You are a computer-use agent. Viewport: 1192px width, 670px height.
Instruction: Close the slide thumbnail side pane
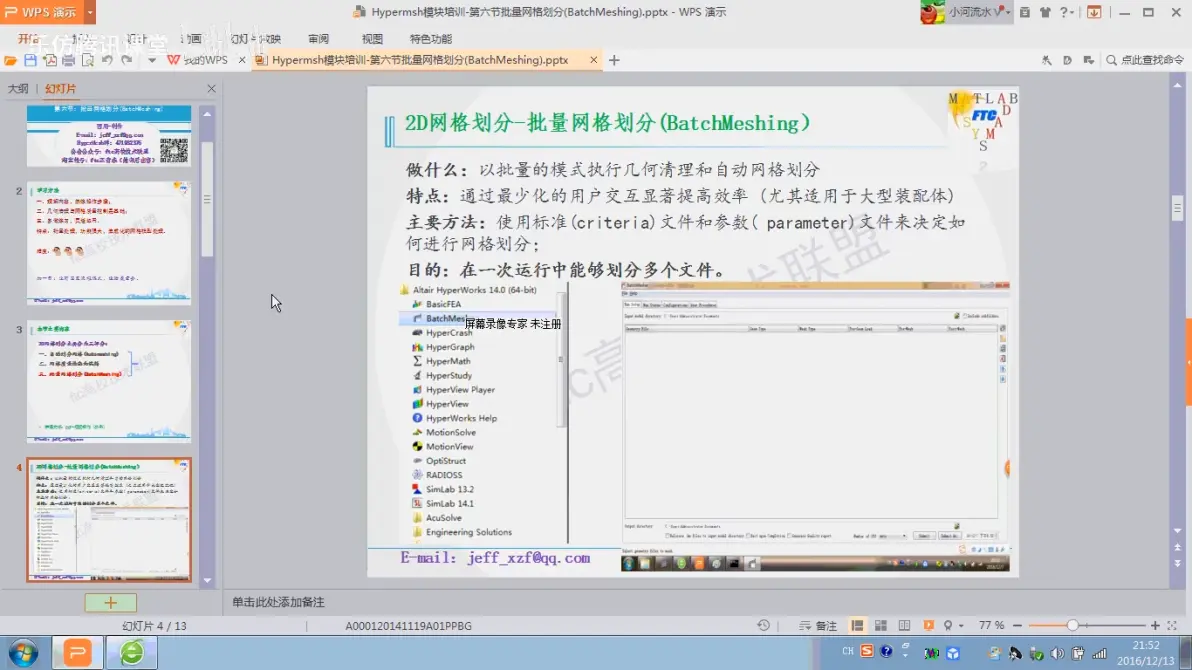tap(211, 89)
